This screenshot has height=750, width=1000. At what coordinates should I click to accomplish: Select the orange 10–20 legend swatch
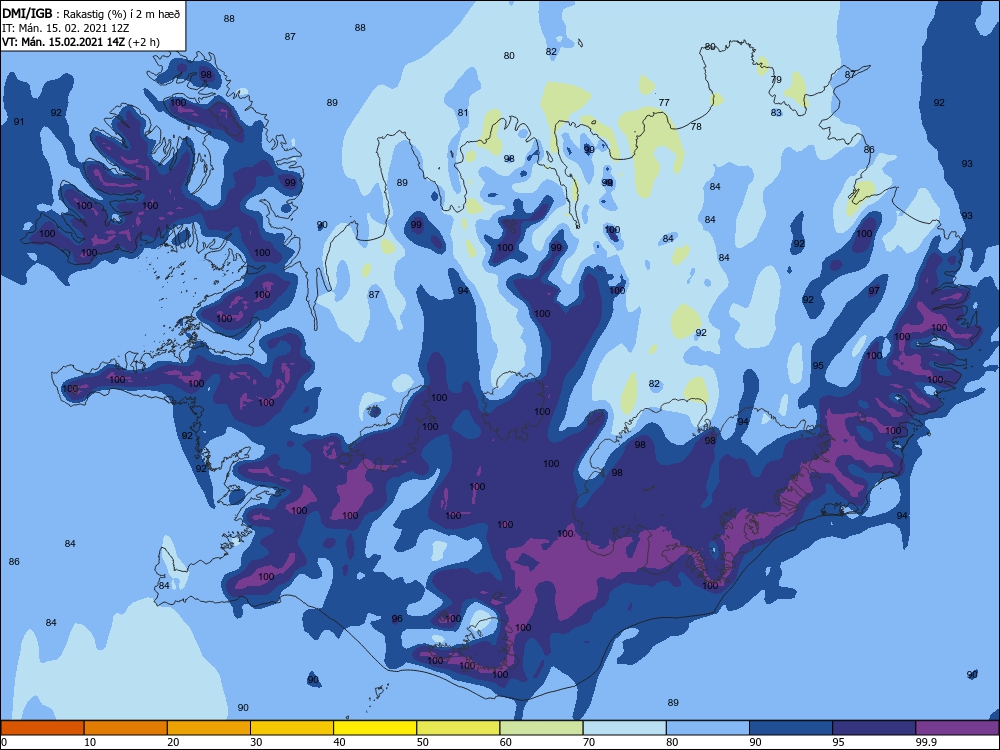tap(126, 728)
